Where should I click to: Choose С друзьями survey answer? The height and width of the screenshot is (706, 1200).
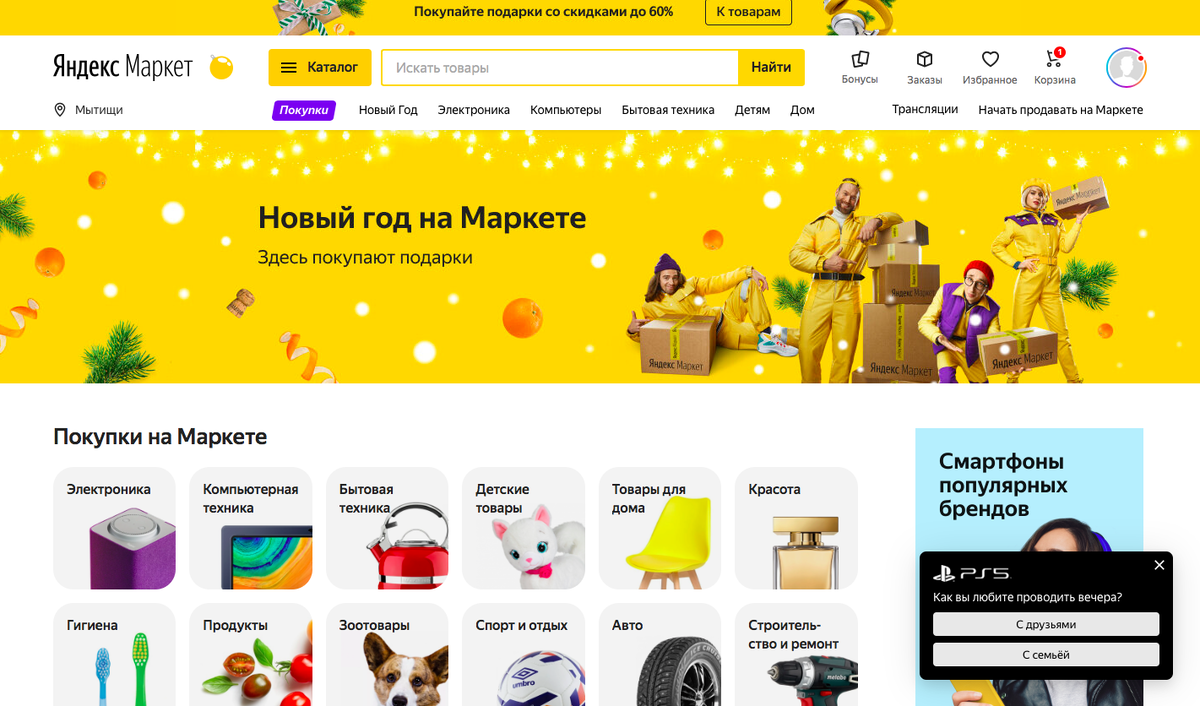[x=1046, y=624]
